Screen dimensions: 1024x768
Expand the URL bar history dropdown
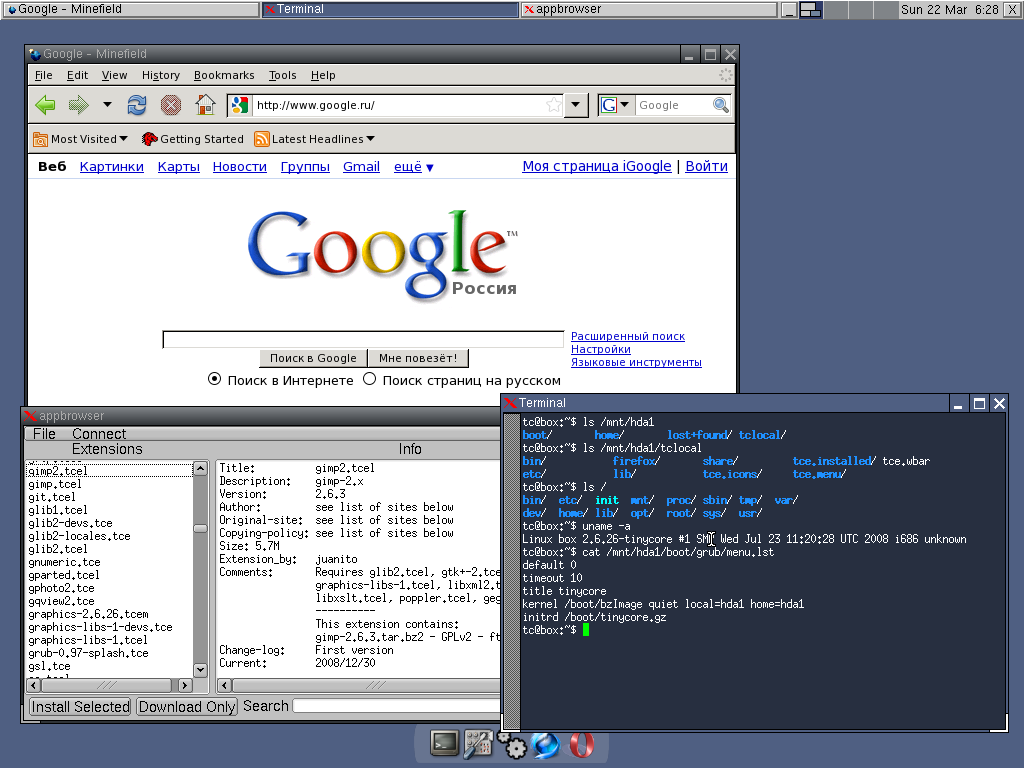[x=575, y=104]
